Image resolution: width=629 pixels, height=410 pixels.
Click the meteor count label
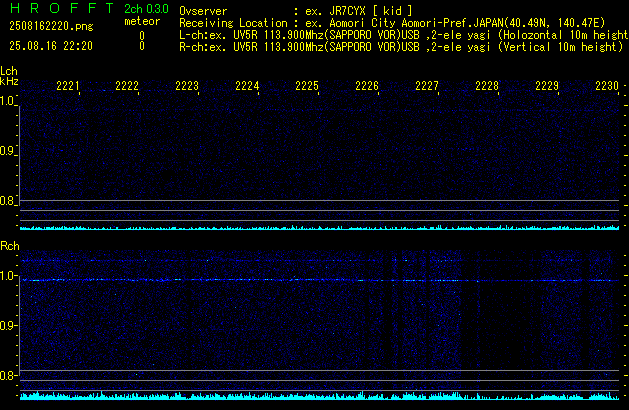[x=142, y=21]
